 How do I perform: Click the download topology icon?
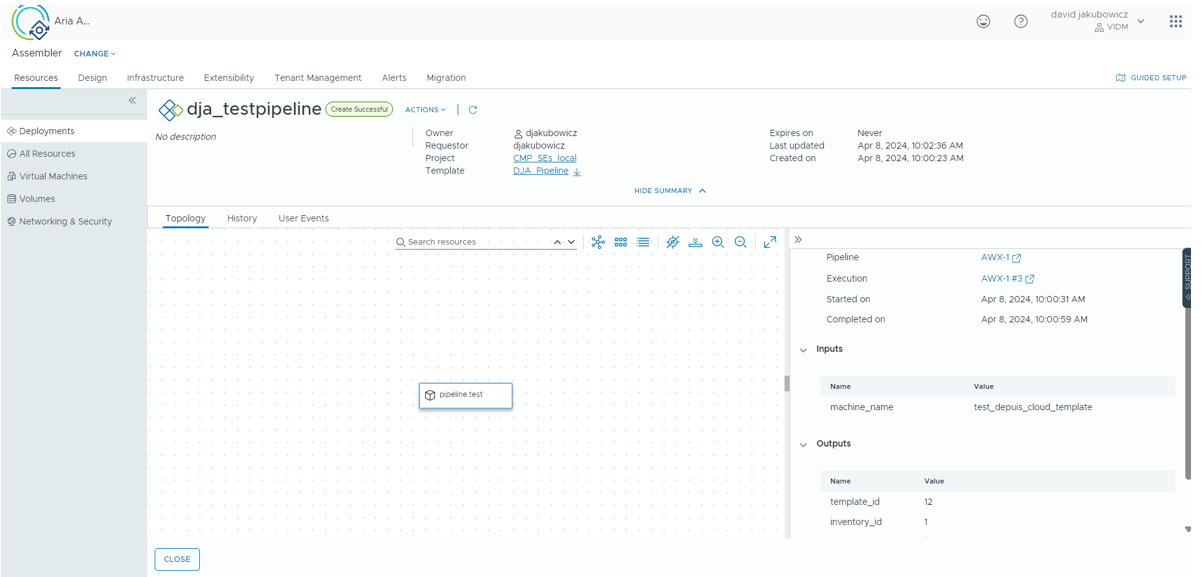click(695, 242)
